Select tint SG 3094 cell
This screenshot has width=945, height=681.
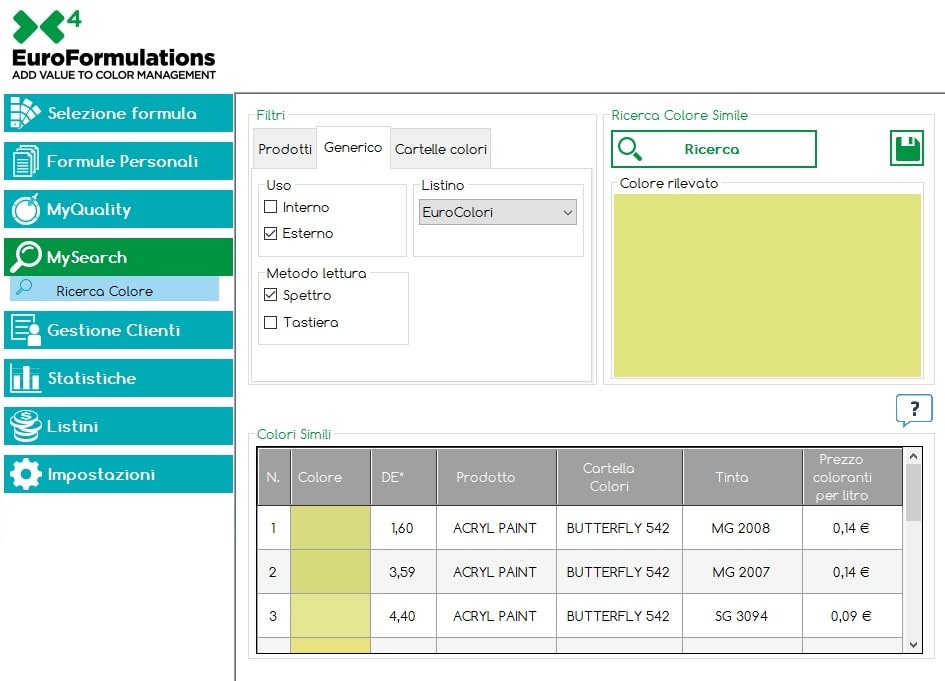coord(742,616)
